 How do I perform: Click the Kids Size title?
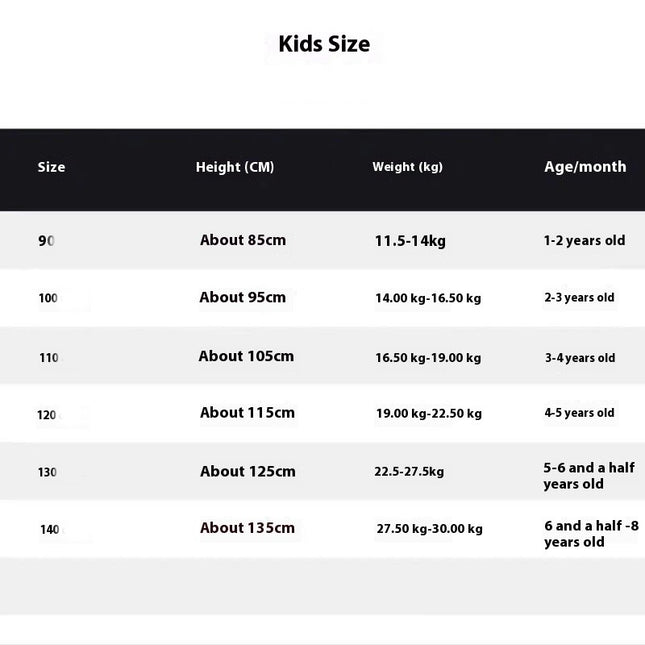coord(324,44)
